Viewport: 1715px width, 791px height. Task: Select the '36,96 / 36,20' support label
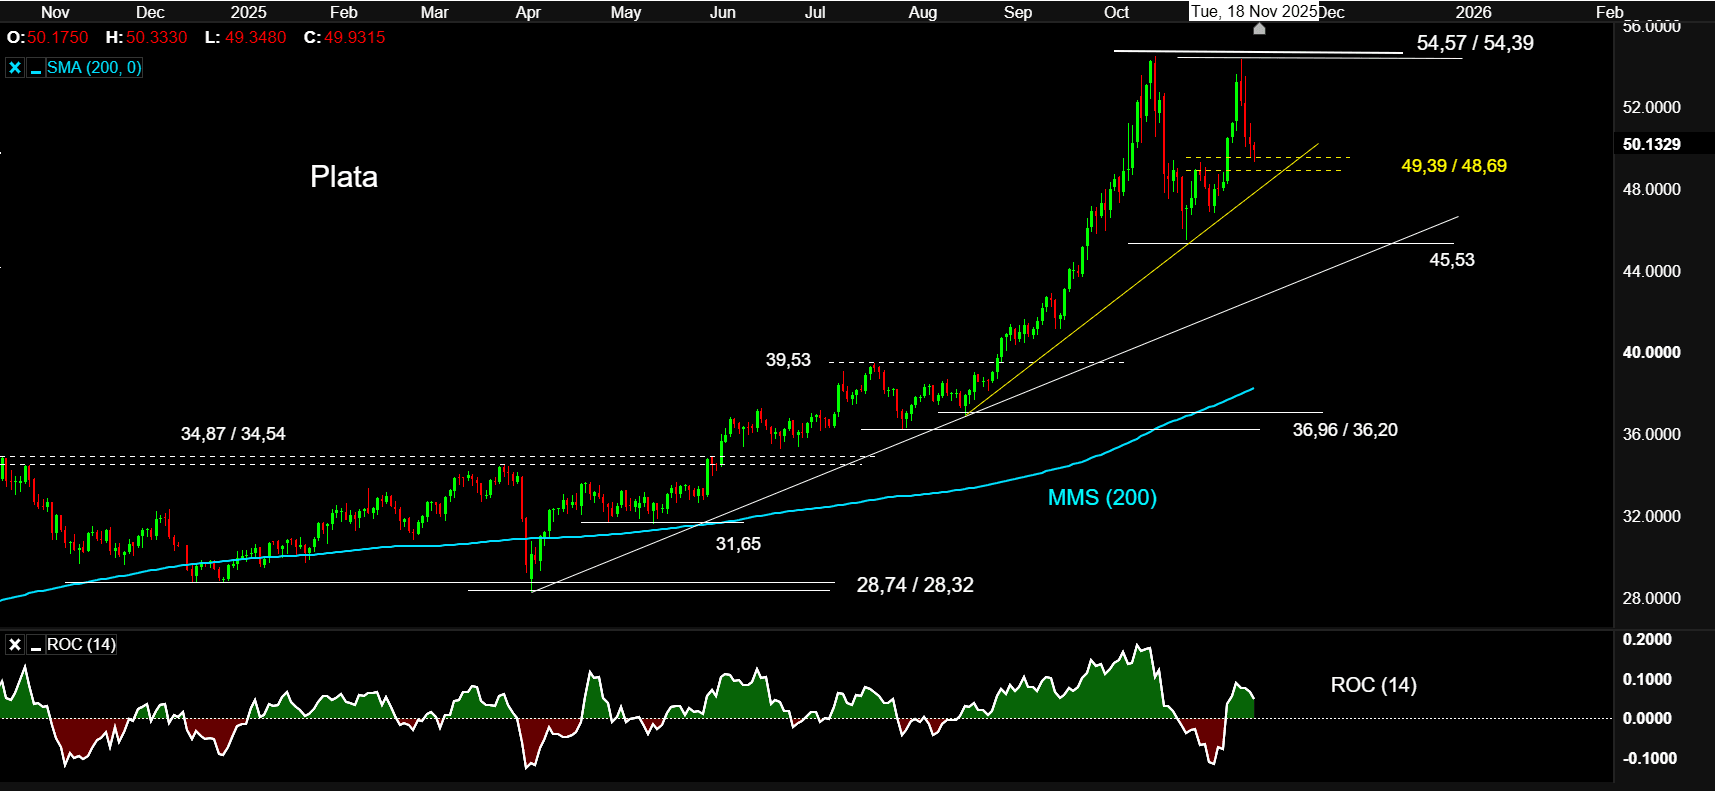[x=1344, y=430]
